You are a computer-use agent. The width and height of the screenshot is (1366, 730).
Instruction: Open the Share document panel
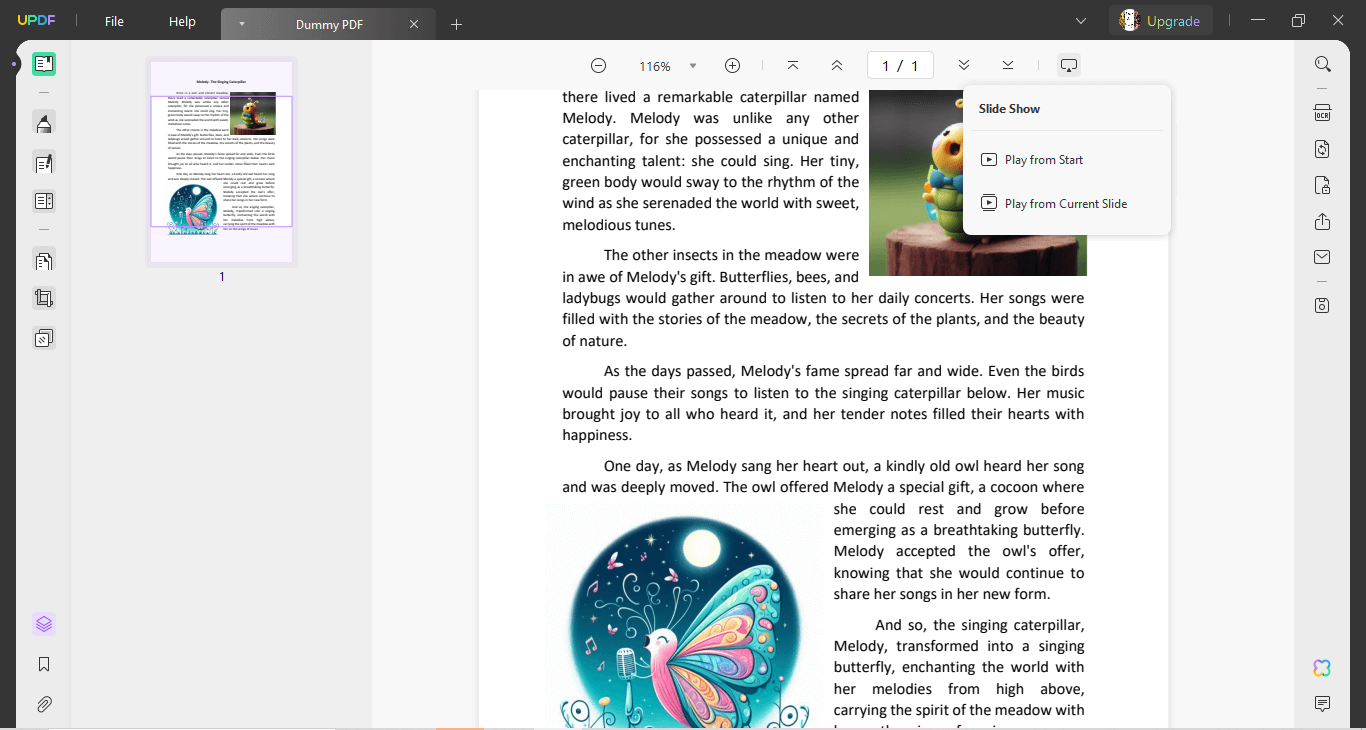[x=1321, y=221]
